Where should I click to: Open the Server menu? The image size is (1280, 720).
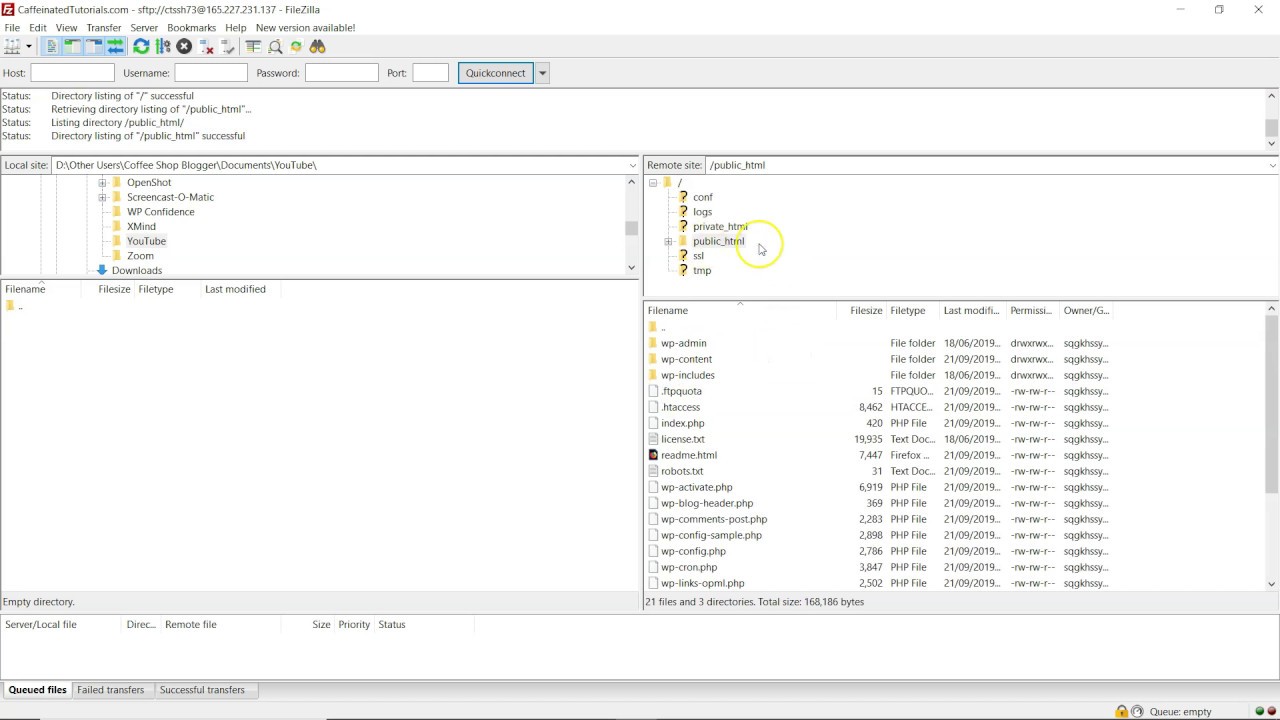pyautogui.click(x=144, y=28)
